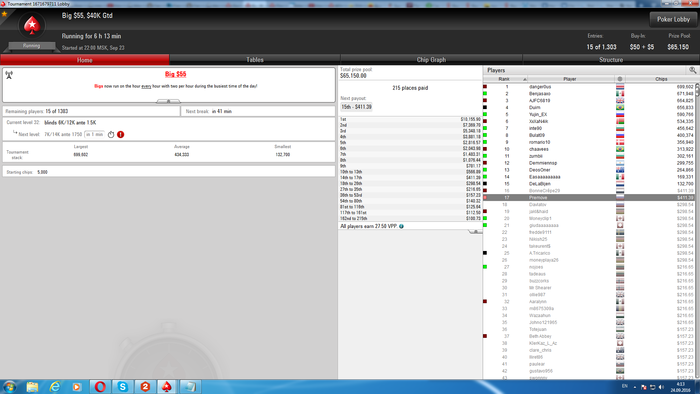Click the volume tray icon
The image size is (700, 394).
(x=661, y=387)
